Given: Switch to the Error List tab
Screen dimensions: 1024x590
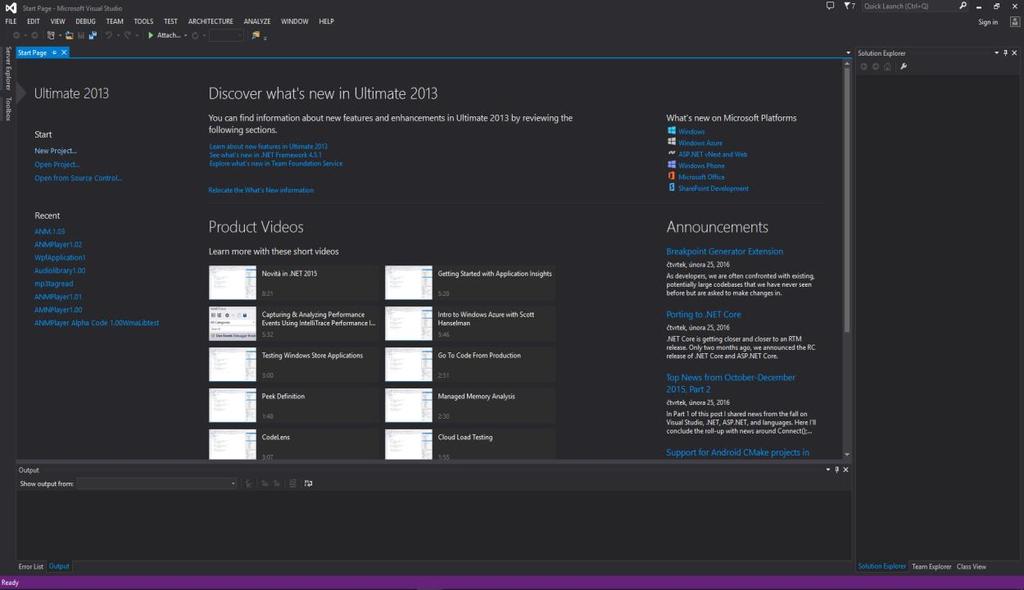Looking at the screenshot, I should pyautogui.click(x=31, y=566).
